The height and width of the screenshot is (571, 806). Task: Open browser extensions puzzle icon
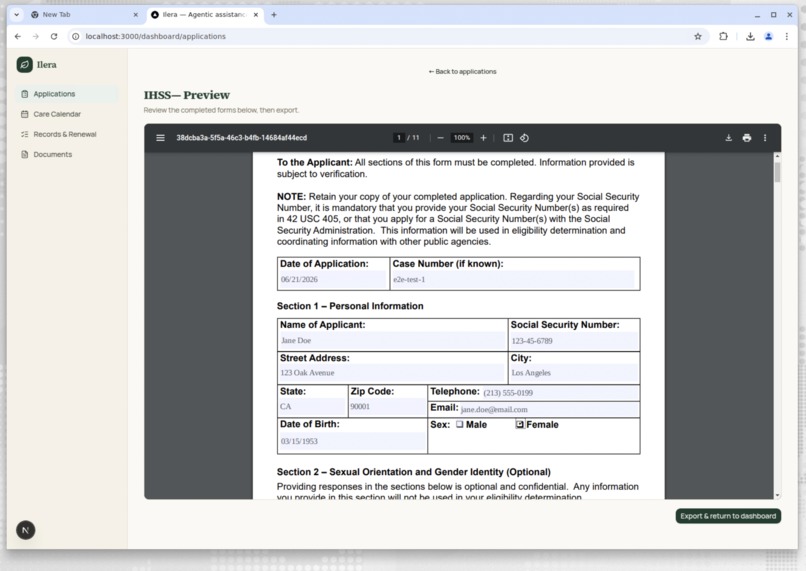723,36
